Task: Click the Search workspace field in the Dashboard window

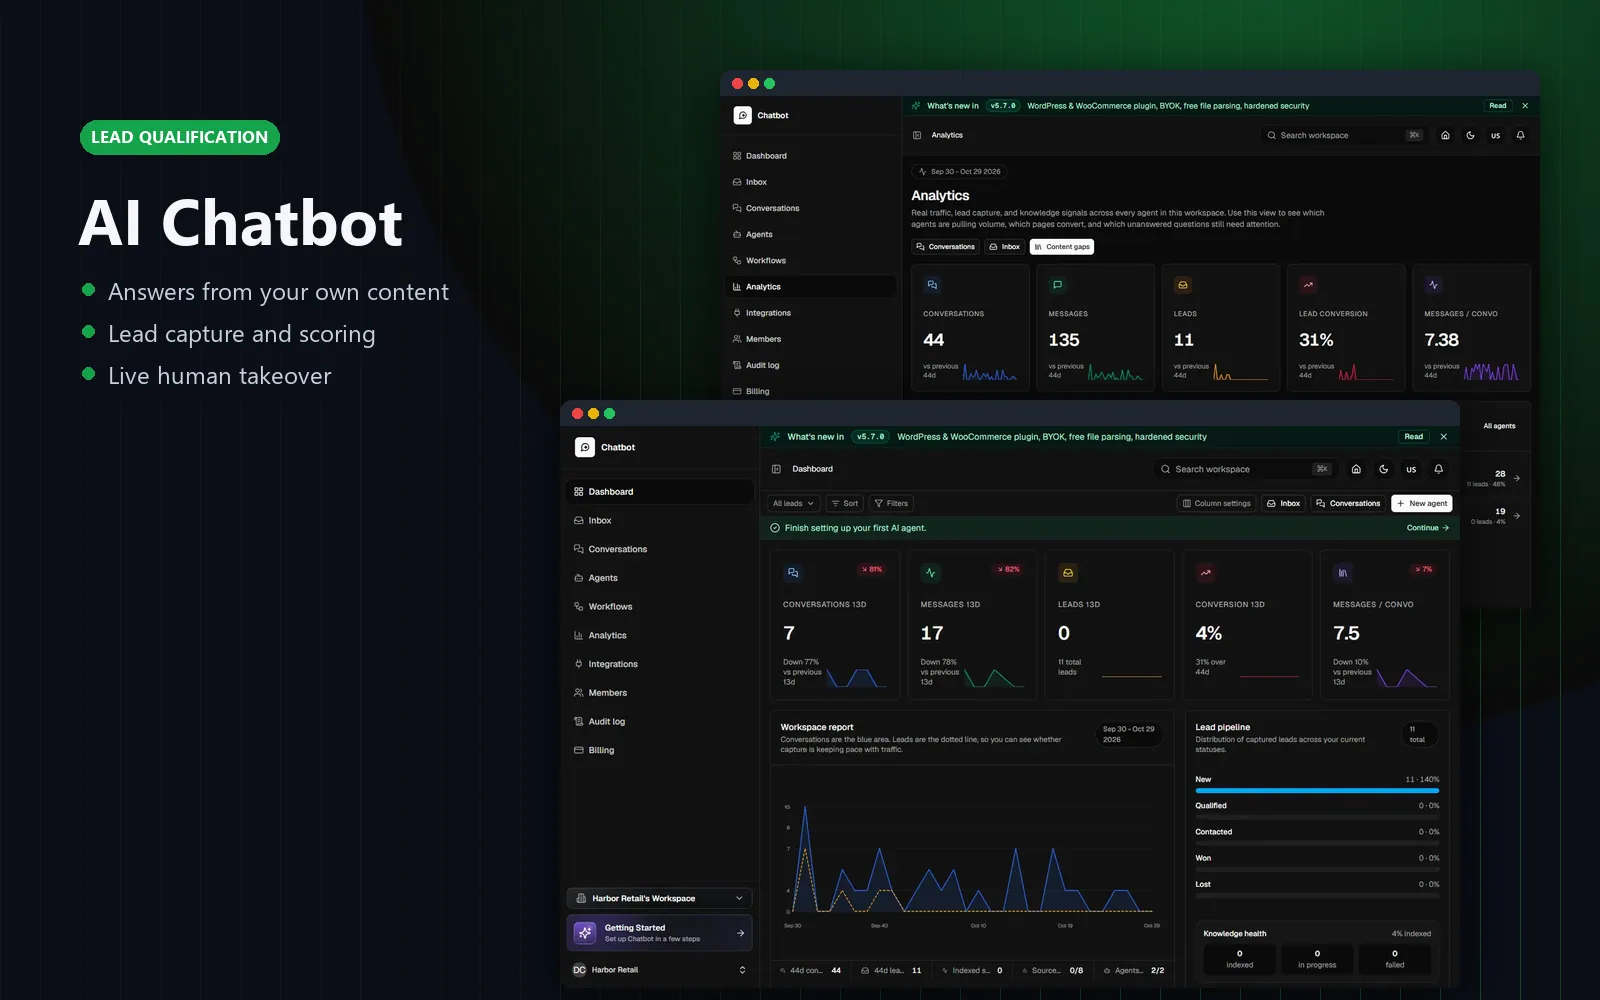Action: click(x=1244, y=469)
